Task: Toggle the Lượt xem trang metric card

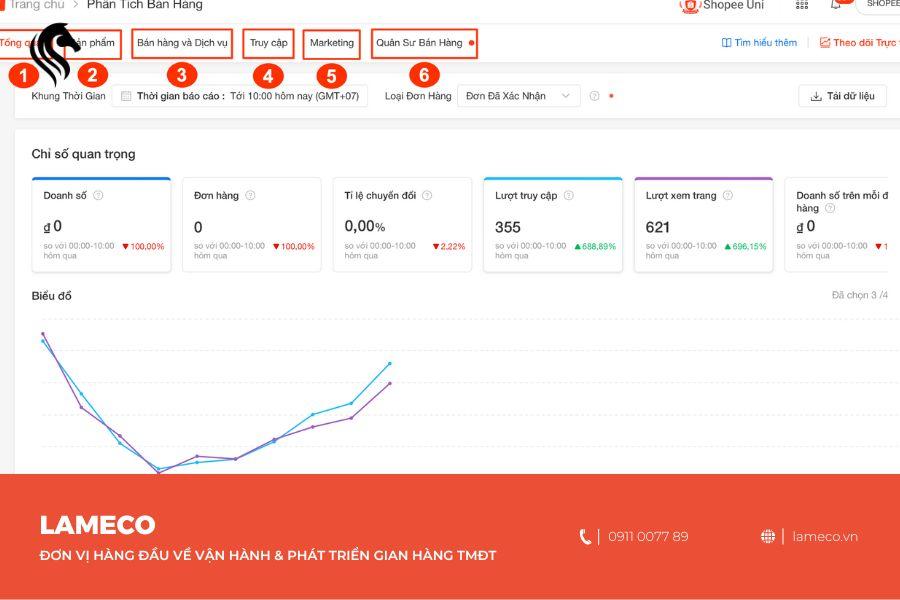Action: 704,224
